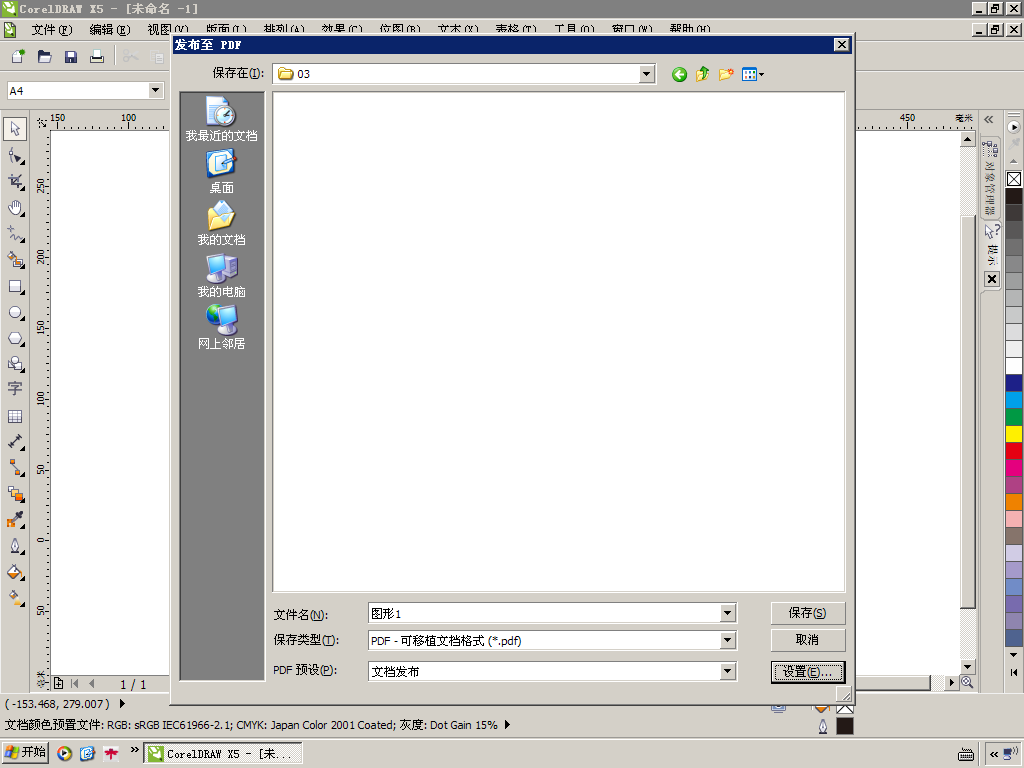Open 桌面 location in sidebar
This screenshot has height=768, width=1024.
[x=221, y=172]
